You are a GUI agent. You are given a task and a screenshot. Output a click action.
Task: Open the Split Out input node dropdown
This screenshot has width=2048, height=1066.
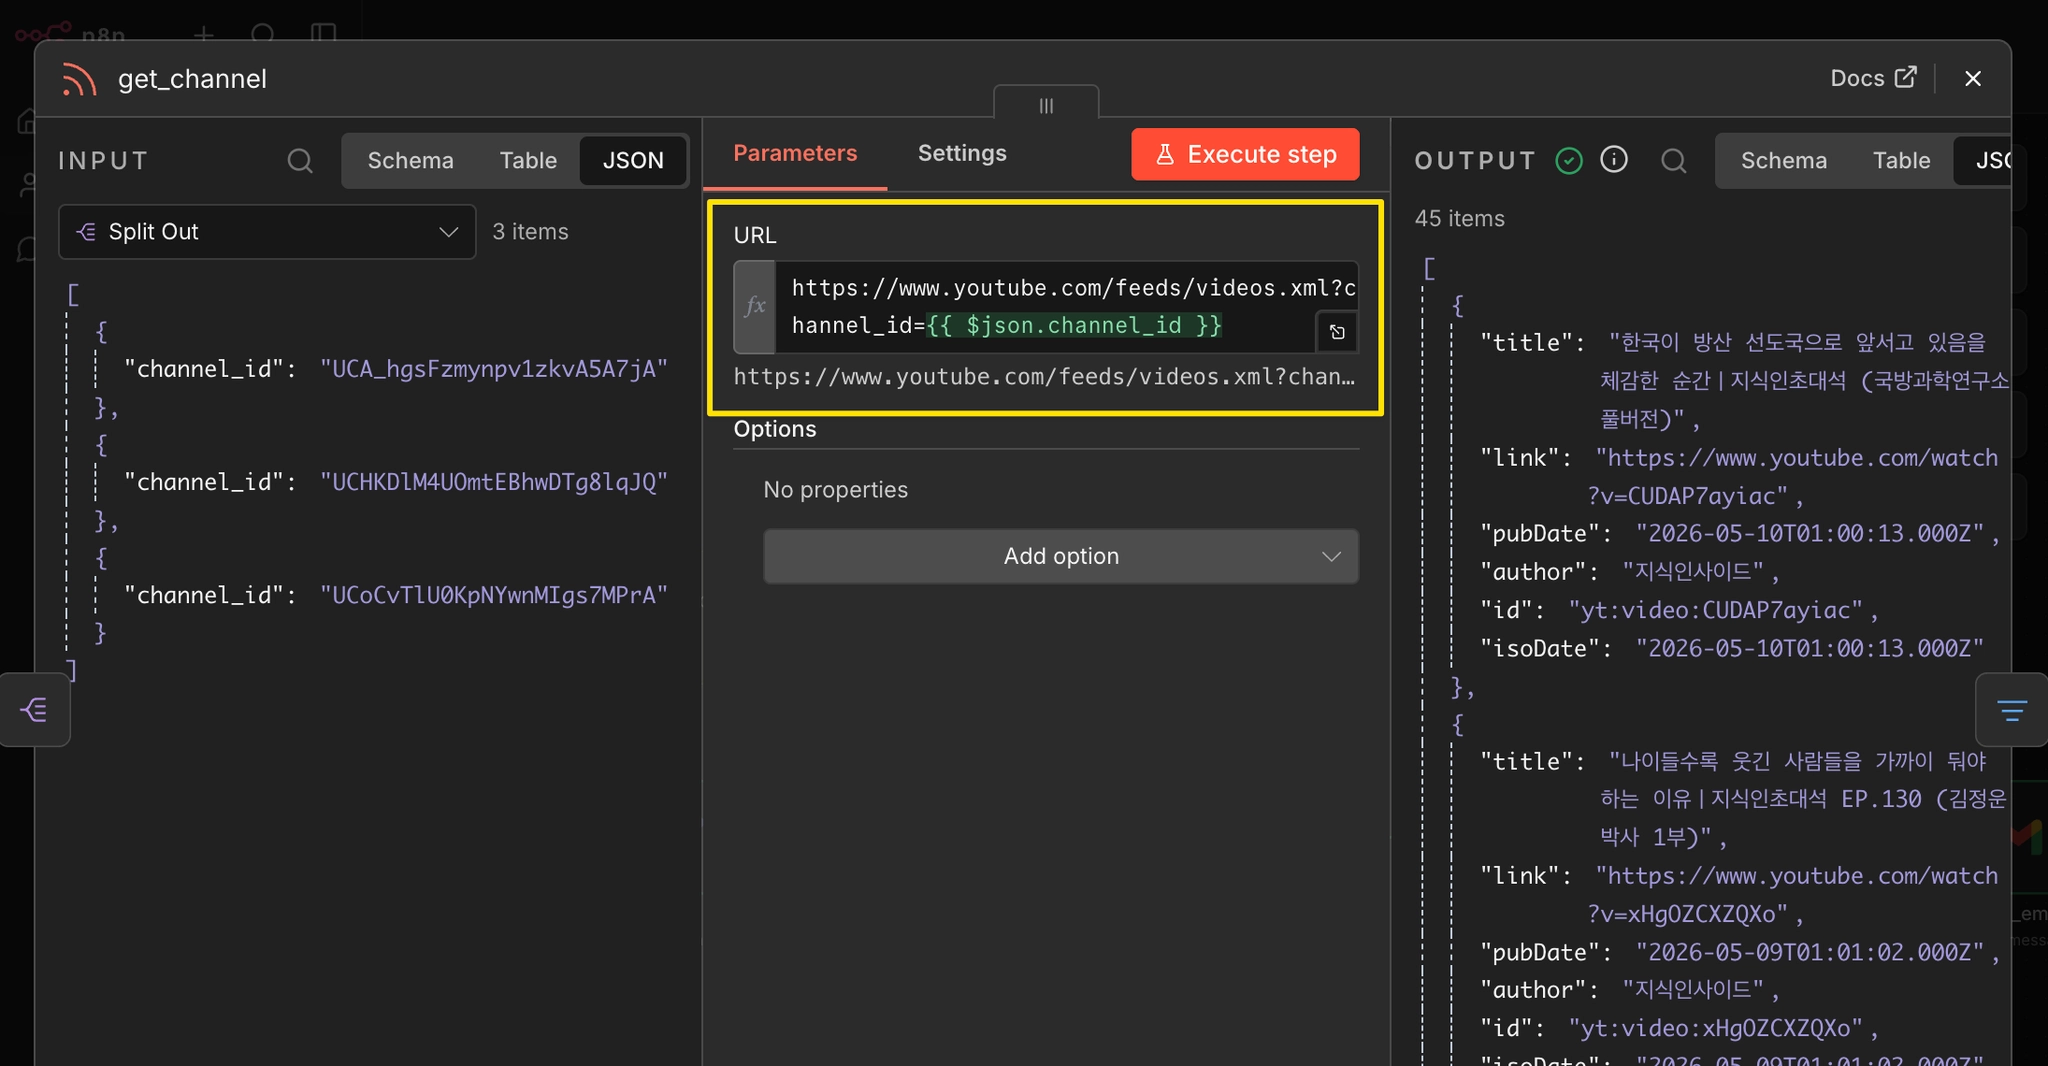click(x=267, y=232)
